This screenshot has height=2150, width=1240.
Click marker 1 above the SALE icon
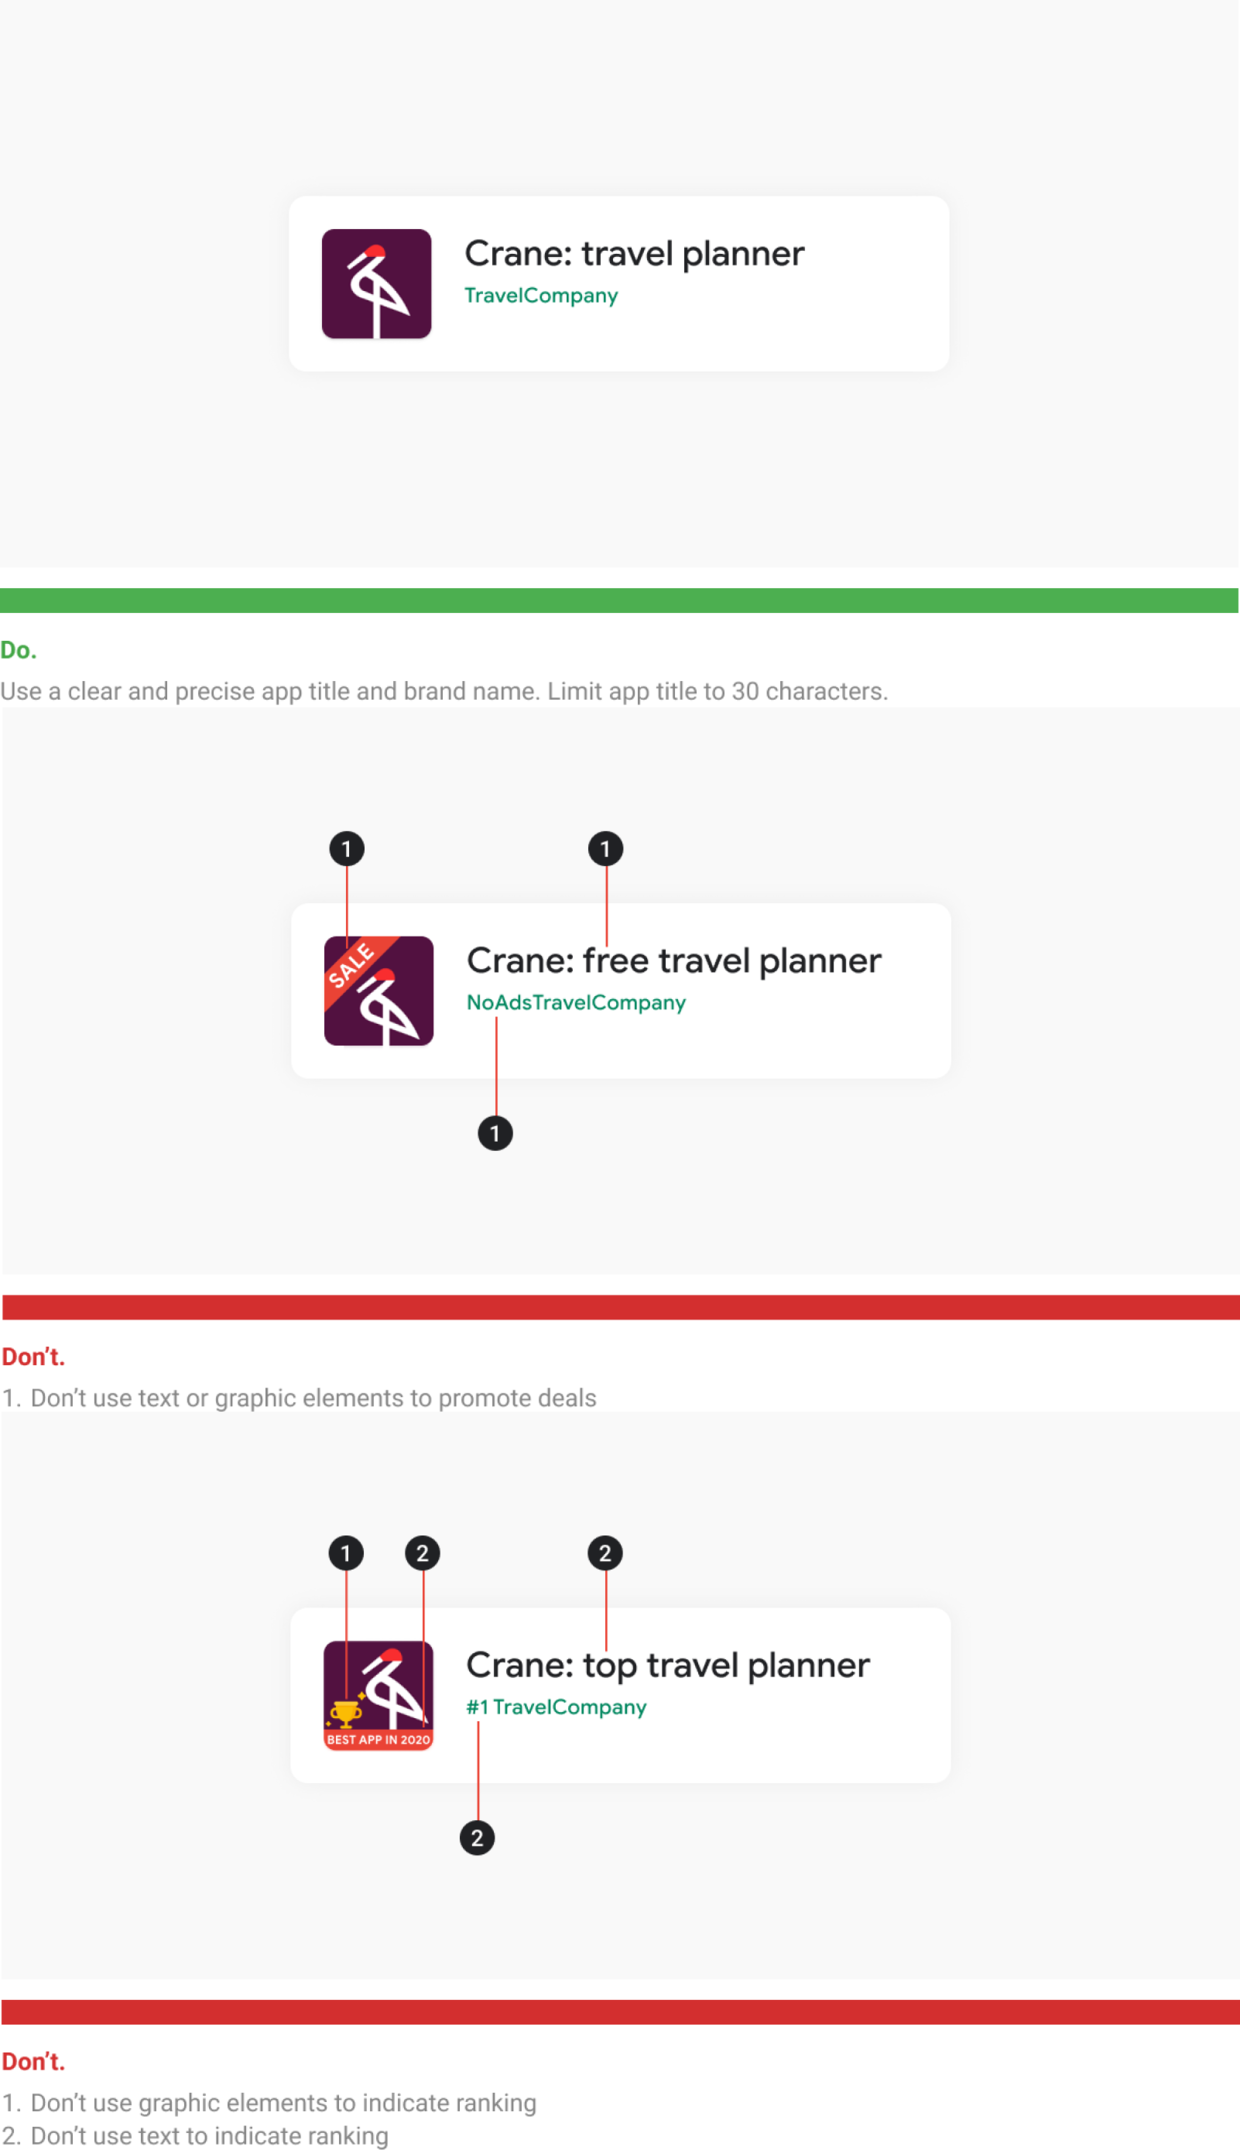pos(347,849)
